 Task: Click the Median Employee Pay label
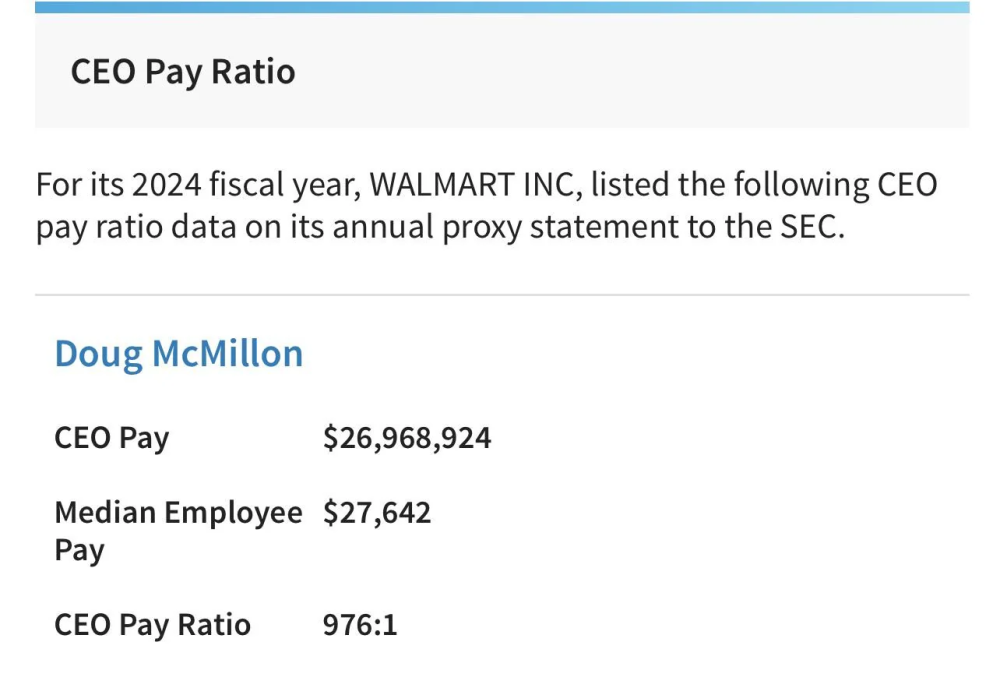(178, 513)
